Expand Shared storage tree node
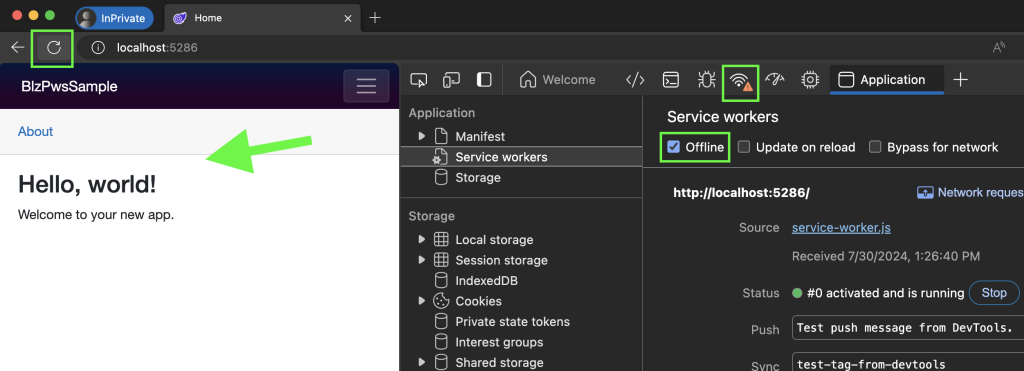Image resolution: width=1024 pixels, height=371 pixels. pyautogui.click(x=422, y=363)
